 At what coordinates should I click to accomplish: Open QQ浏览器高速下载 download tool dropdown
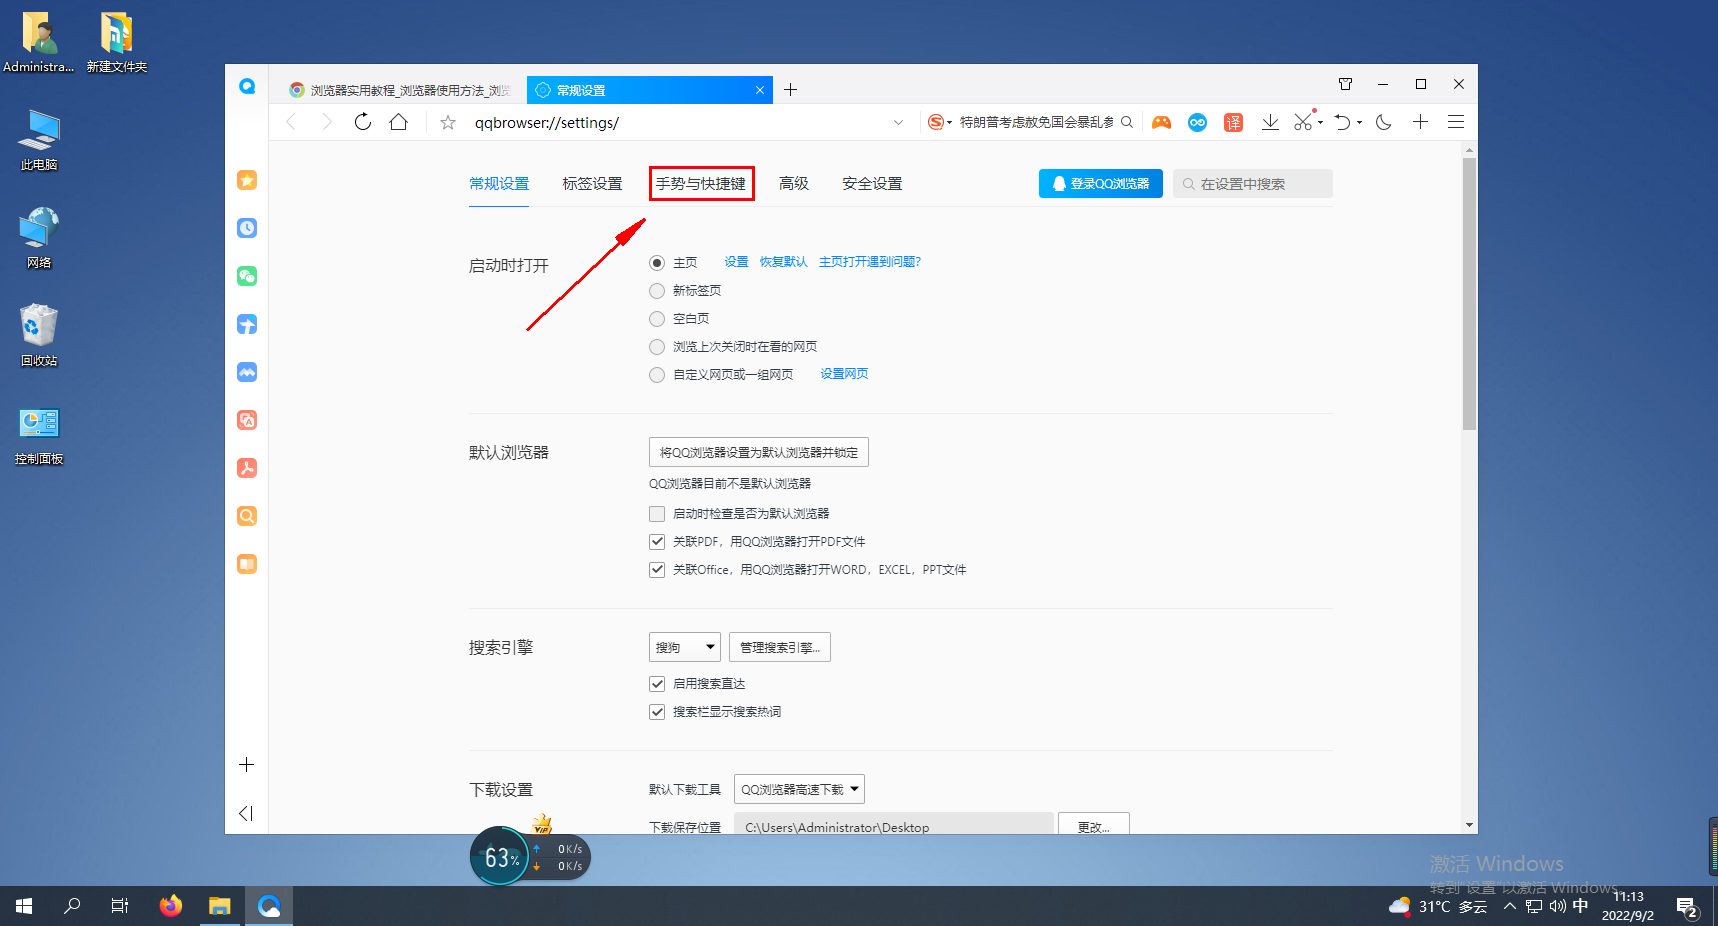[799, 789]
